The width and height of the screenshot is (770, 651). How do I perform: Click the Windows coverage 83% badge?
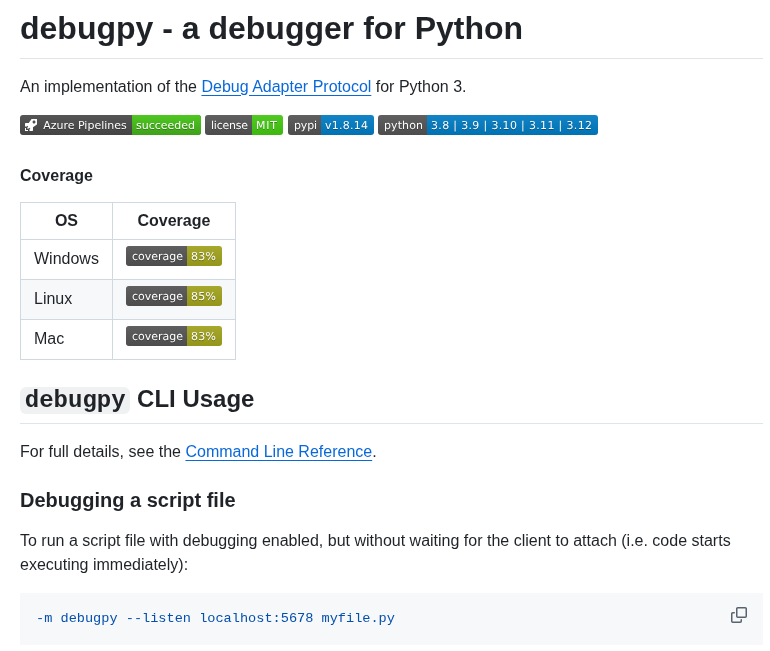point(174,256)
